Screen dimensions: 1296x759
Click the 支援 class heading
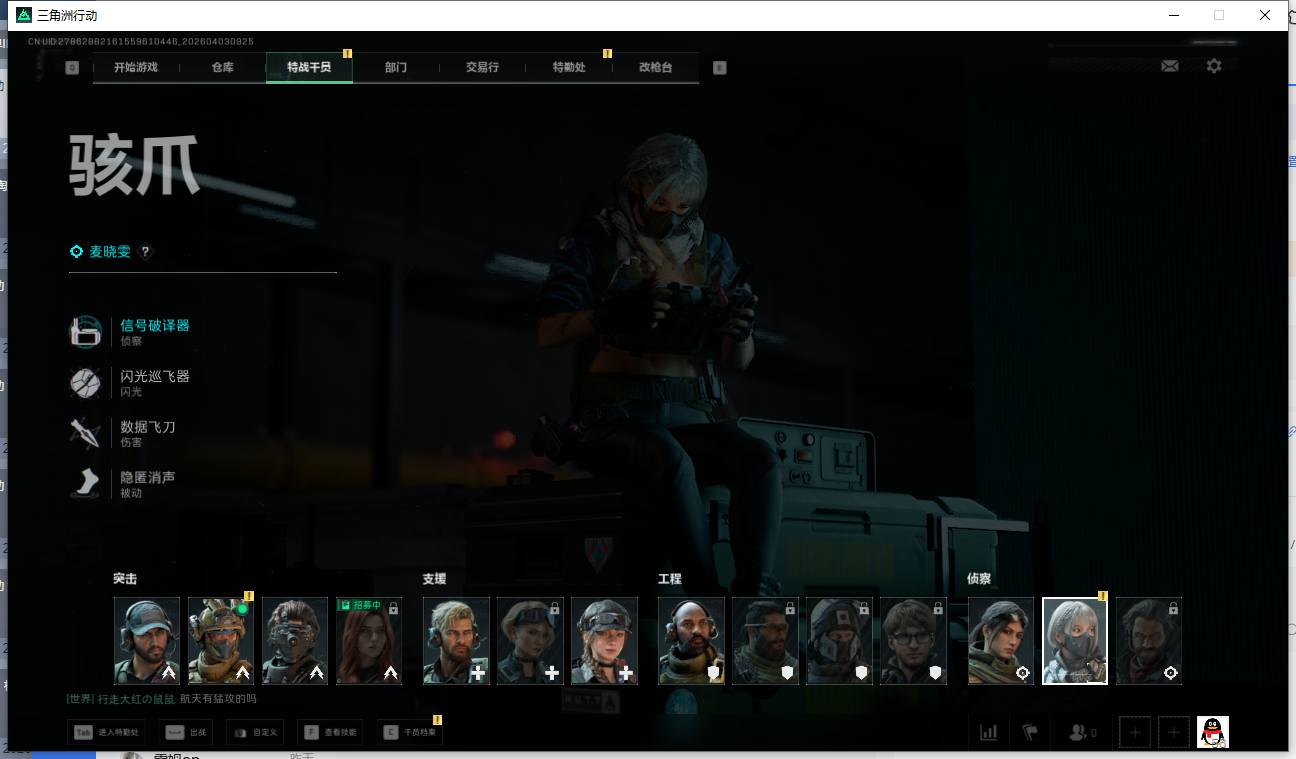coord(434,579)
